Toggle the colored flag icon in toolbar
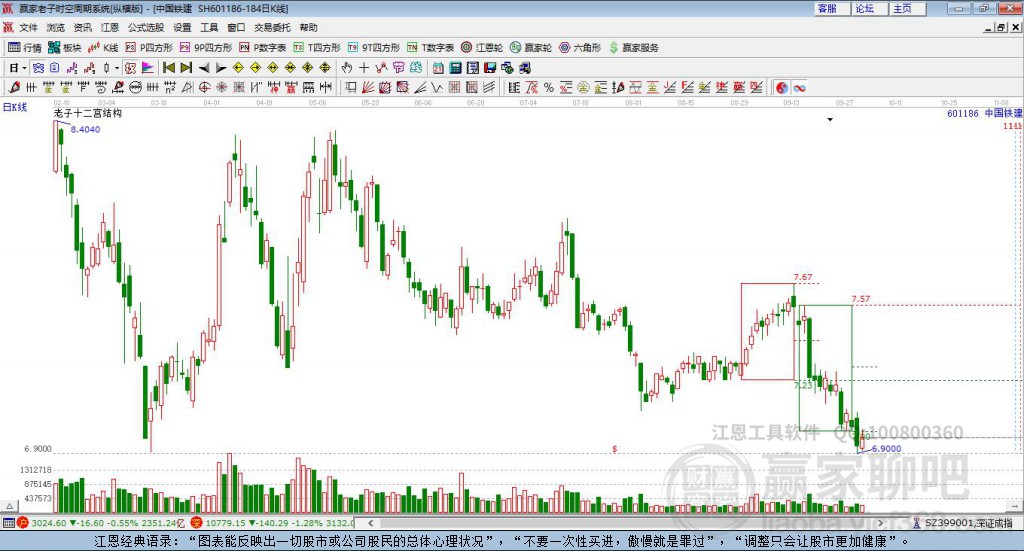This screenshot has width=1024, height=551. click(148, 68)
